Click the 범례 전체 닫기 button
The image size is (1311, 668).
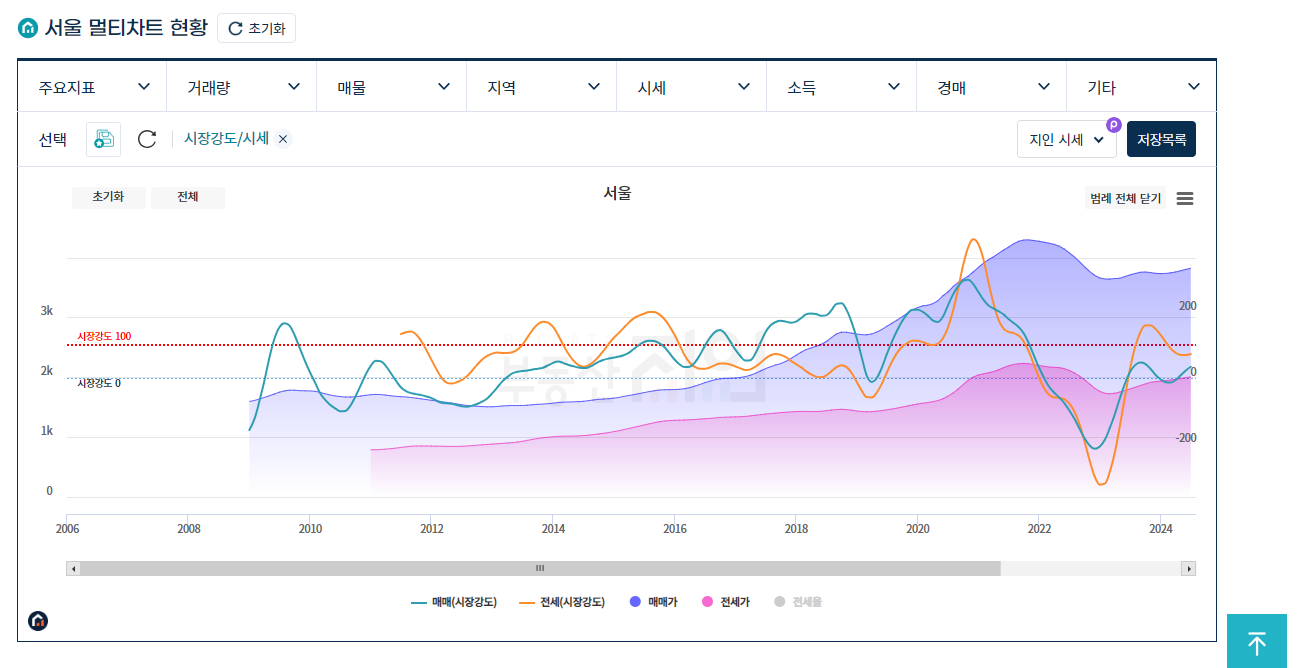pyautogui.click(x=1125, y=198)
